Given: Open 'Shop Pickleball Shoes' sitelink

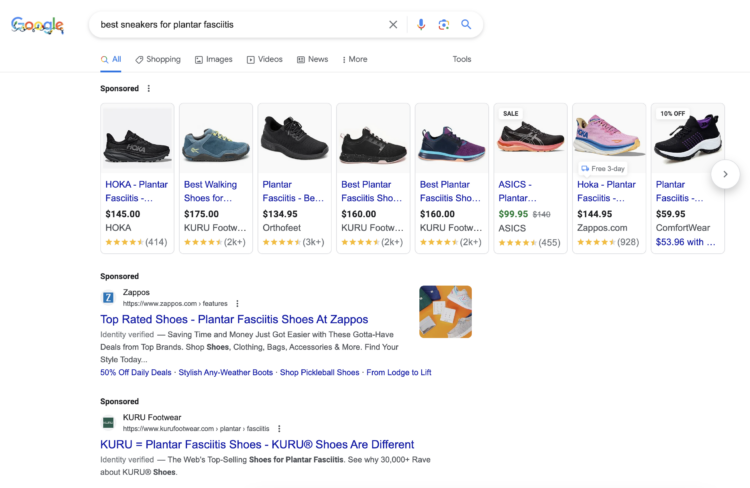Looking at the screenshot, I should click(320, 372).
